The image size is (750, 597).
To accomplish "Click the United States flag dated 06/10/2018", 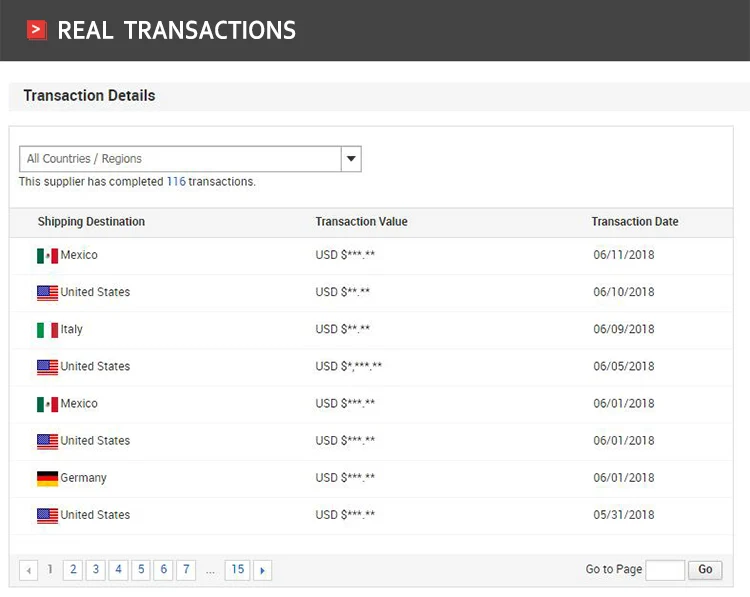I will 47,293.
